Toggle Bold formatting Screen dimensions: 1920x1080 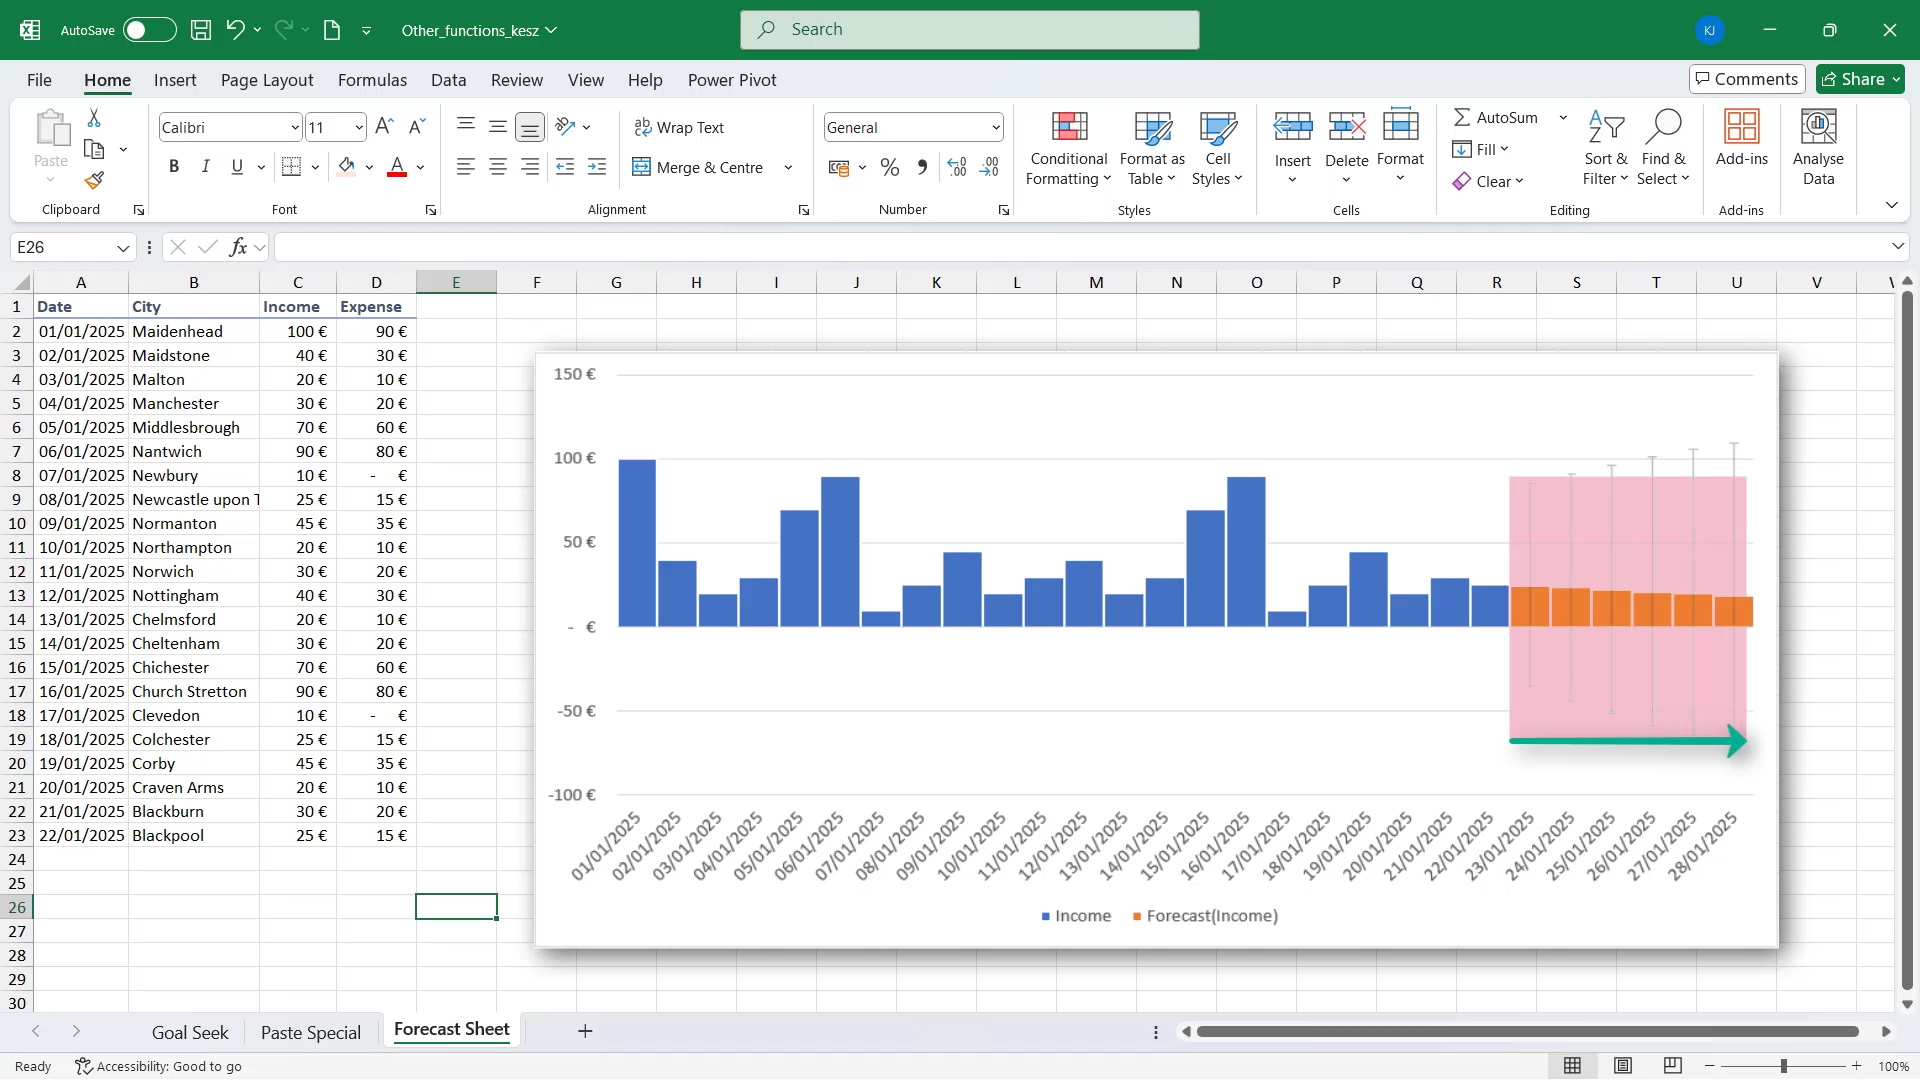(x=174, y=167)
